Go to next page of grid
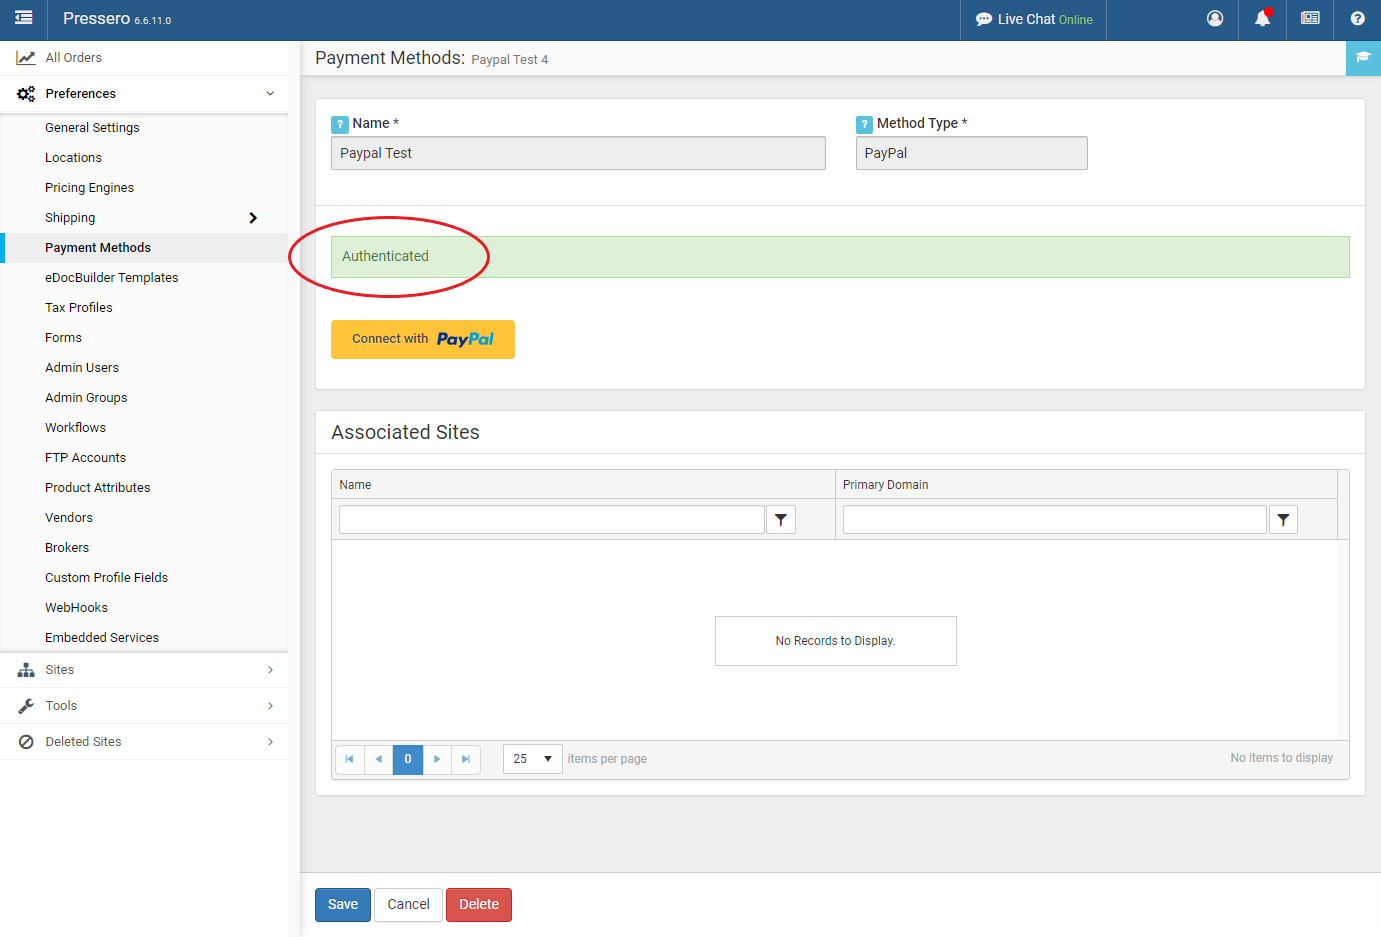The width and height of the screenshot is (1381, 937). 437,759
